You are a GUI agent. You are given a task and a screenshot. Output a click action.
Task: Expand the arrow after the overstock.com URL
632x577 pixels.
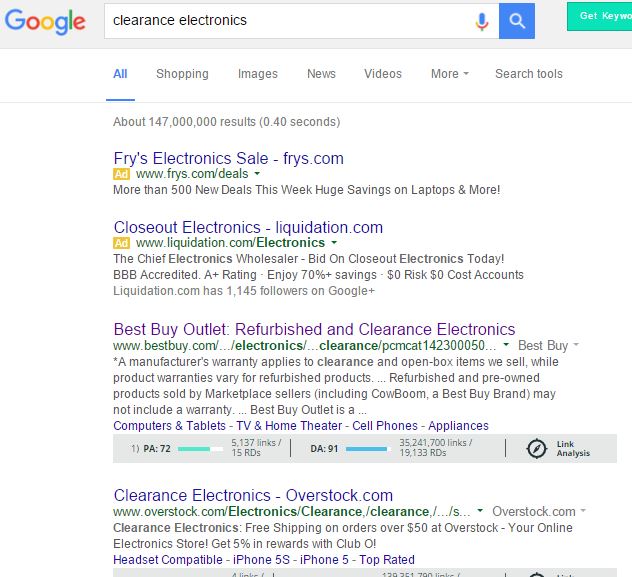[480, 511]
